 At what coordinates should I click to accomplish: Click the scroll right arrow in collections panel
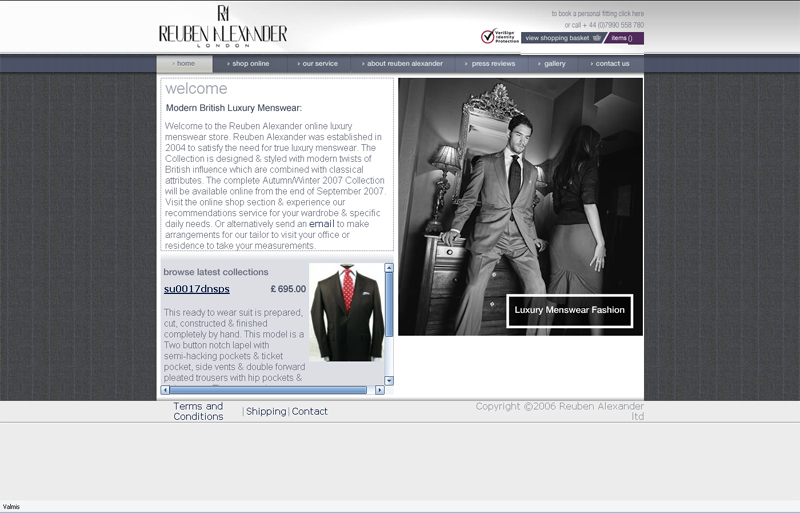click(379, 390)
